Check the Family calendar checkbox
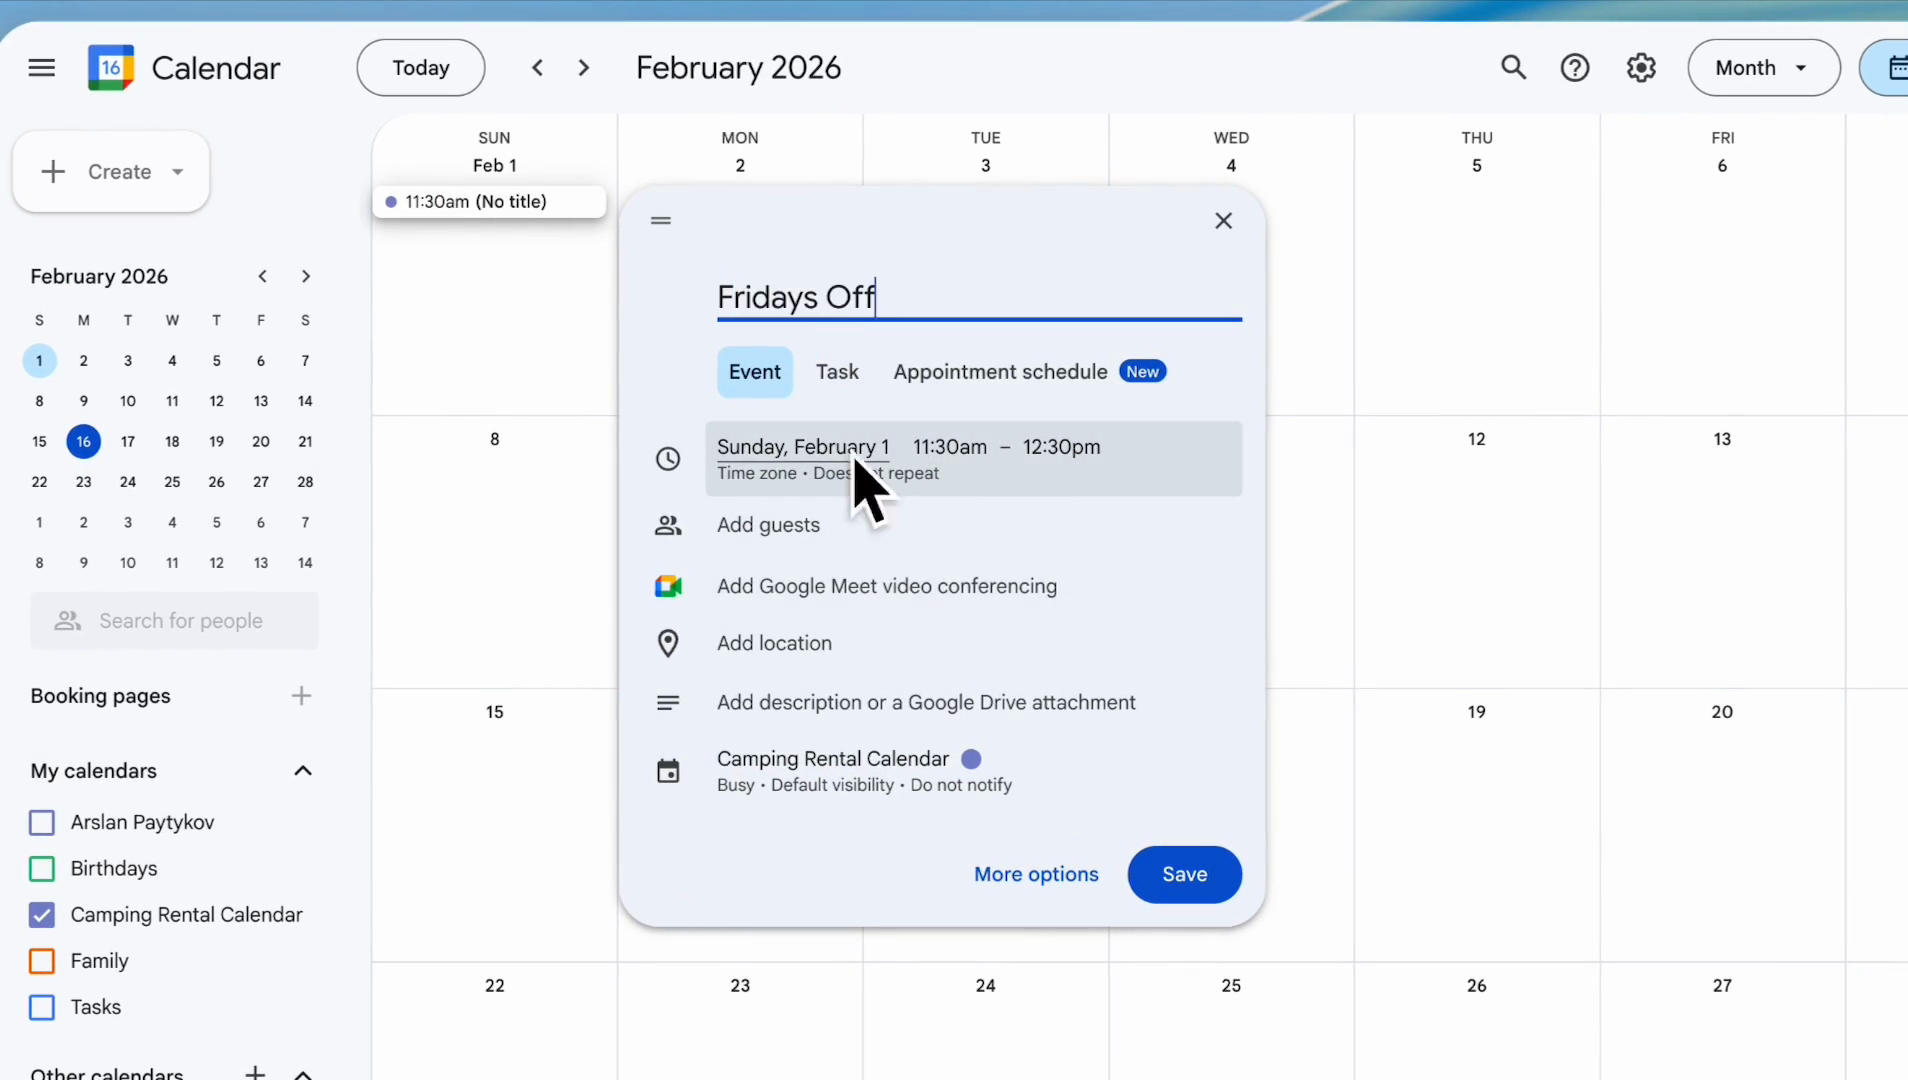Viewport: 1908px width, 1080px height. (x=42, y=961)
